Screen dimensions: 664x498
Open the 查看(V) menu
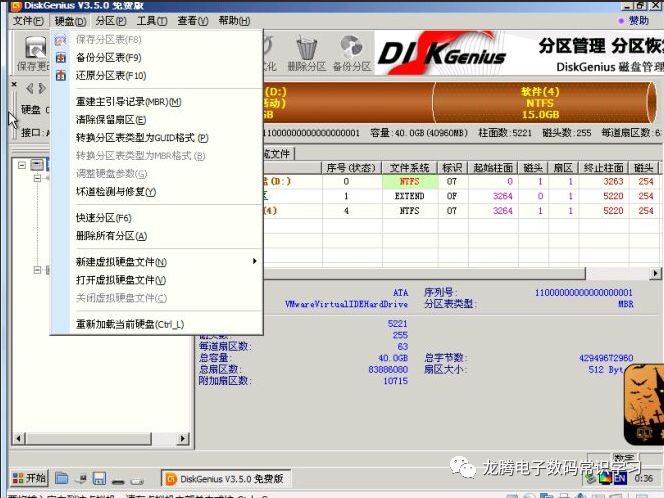[193, 20]
